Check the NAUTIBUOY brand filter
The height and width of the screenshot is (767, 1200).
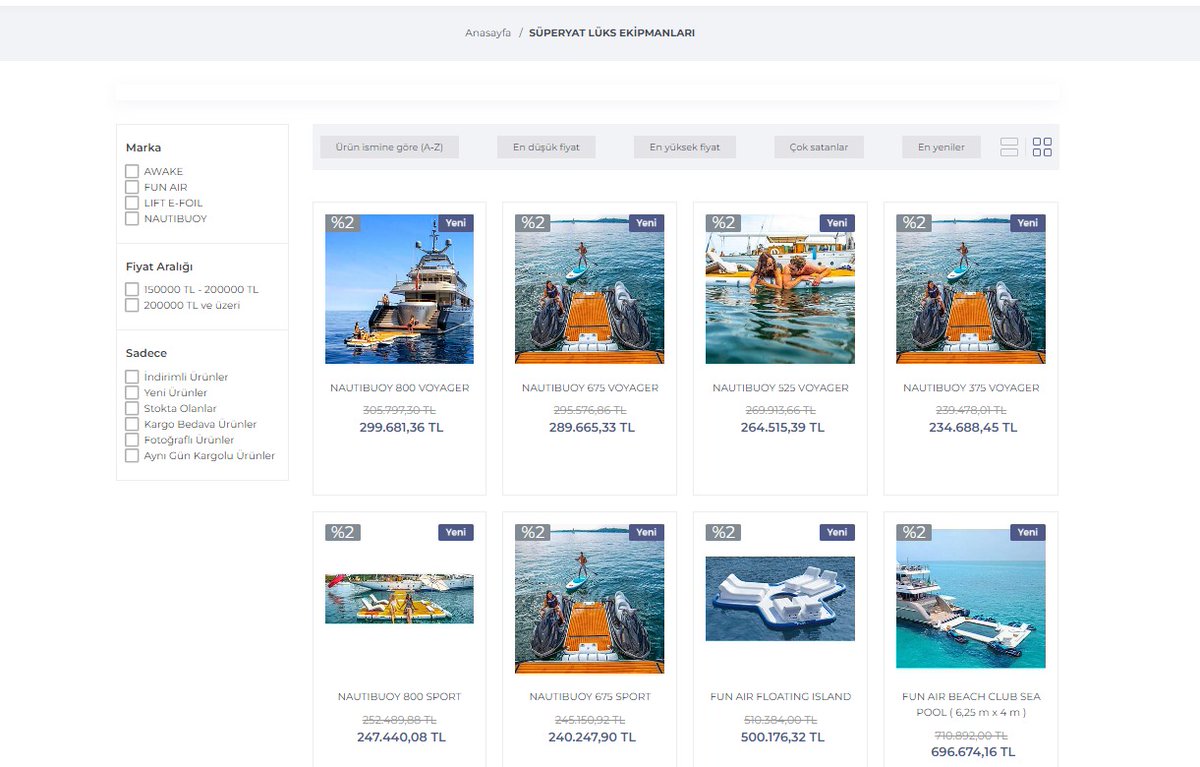click(x=132, y=218)
